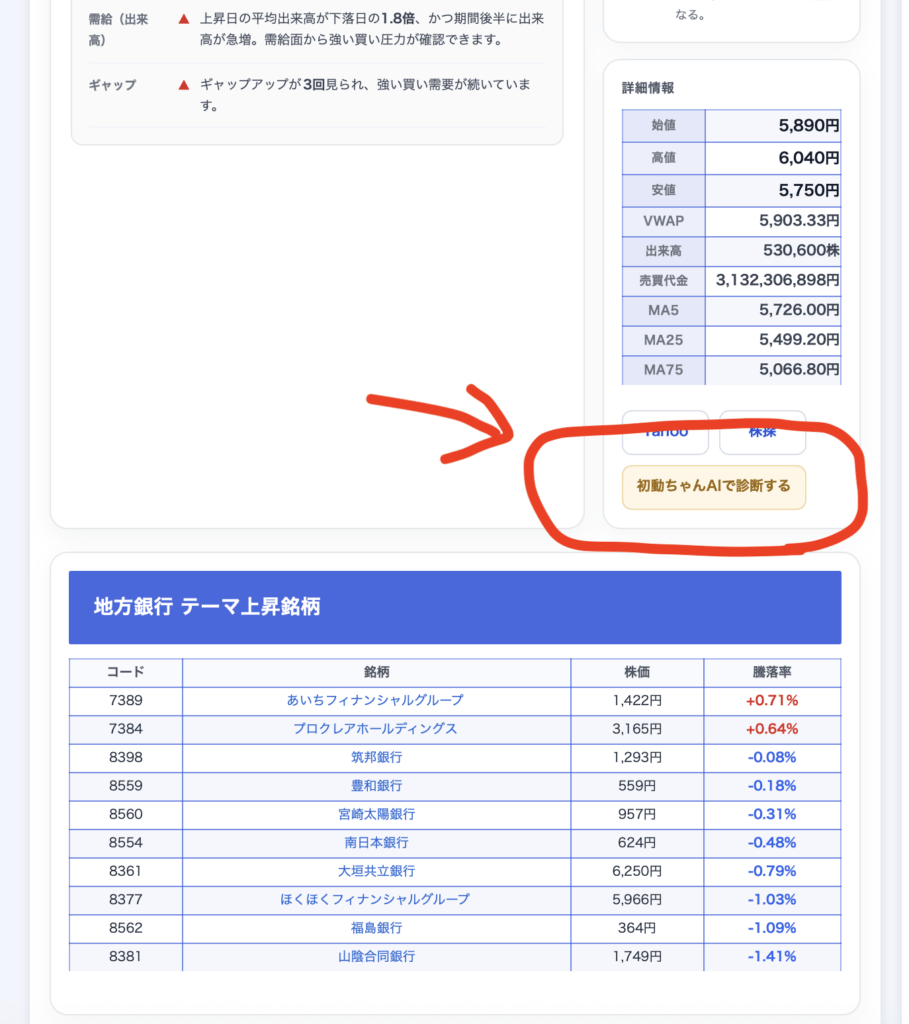This screenshot has width=909, height=1024.
Task: Select the 福島銀行 link
Action: [x=376, y=928]
